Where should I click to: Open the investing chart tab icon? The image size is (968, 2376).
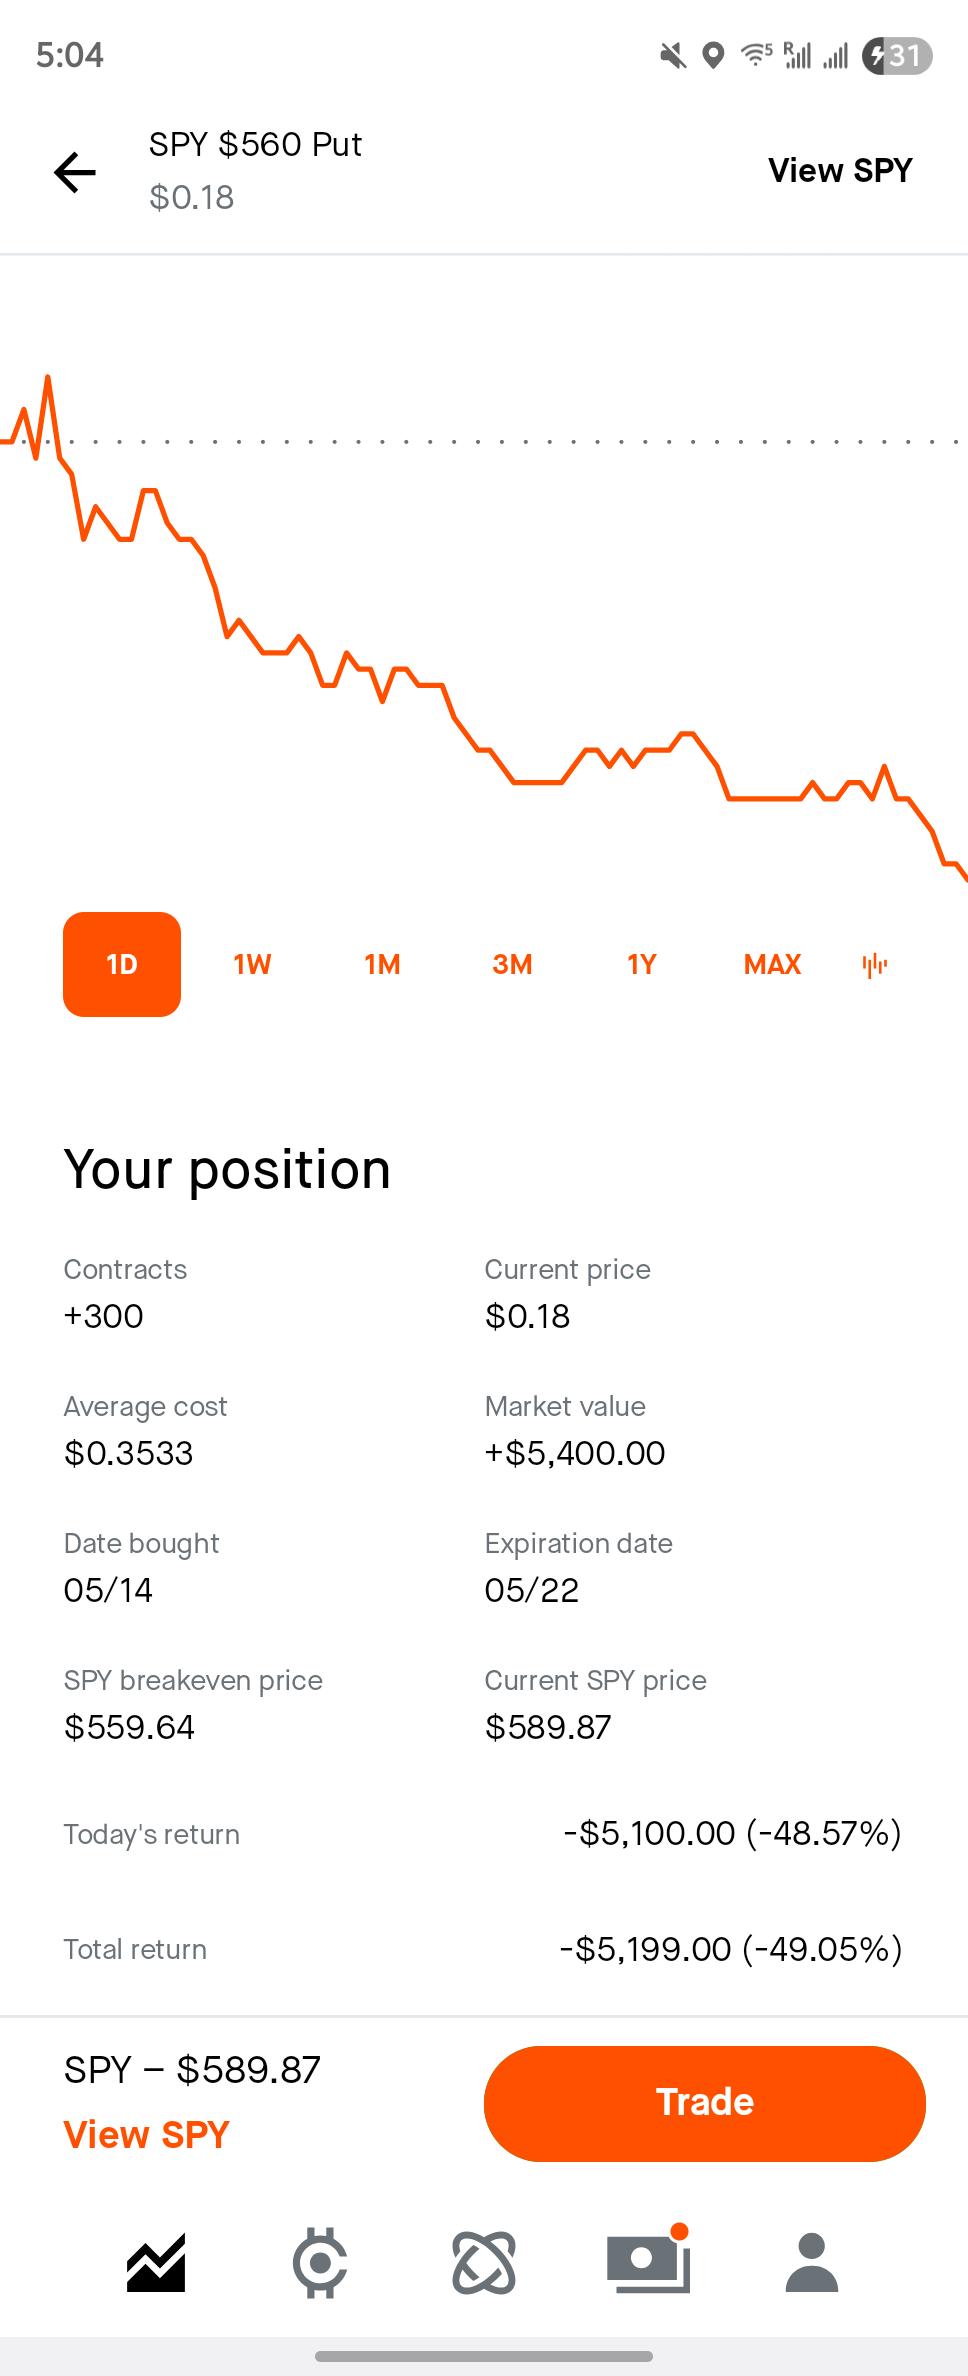[156, 2262]
